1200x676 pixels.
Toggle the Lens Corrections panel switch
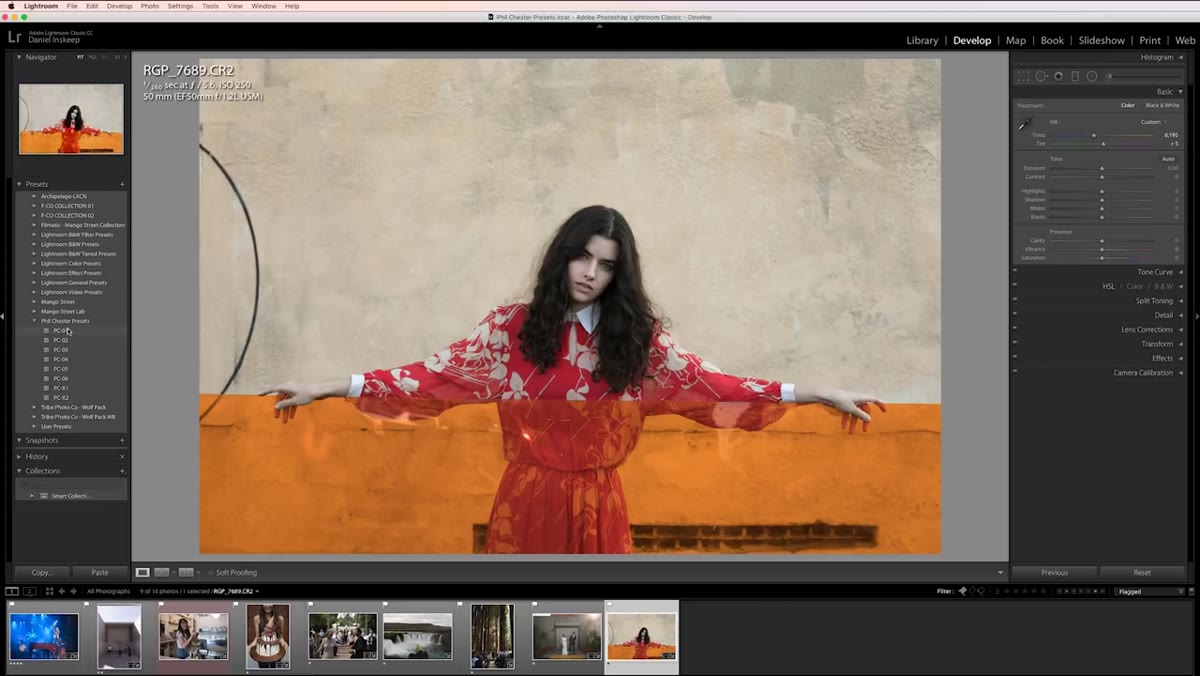pyautogui.click(x=1015, y=329)
